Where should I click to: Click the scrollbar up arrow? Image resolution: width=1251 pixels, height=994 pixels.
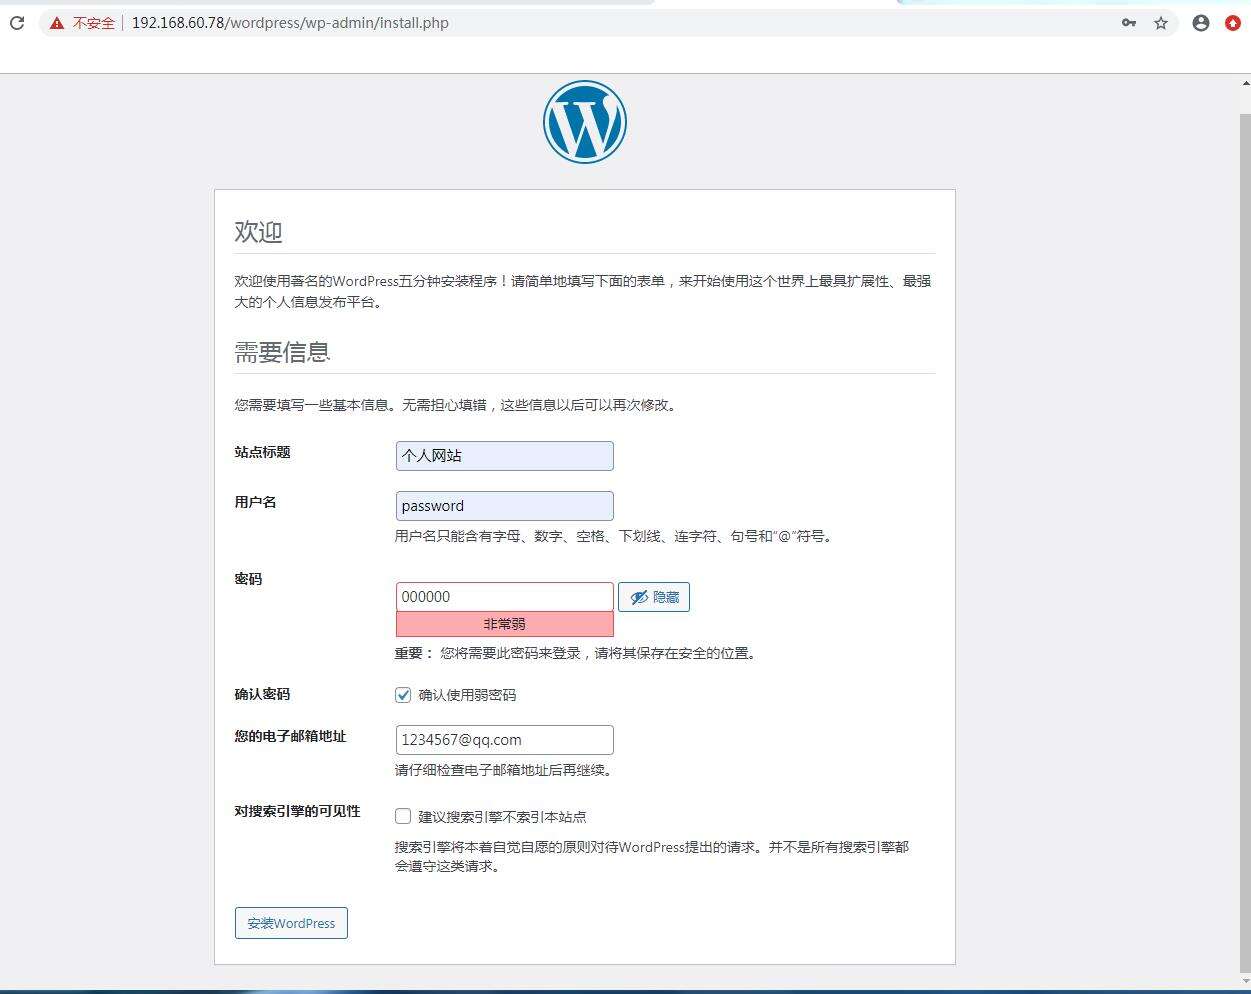pos(1245,84)
